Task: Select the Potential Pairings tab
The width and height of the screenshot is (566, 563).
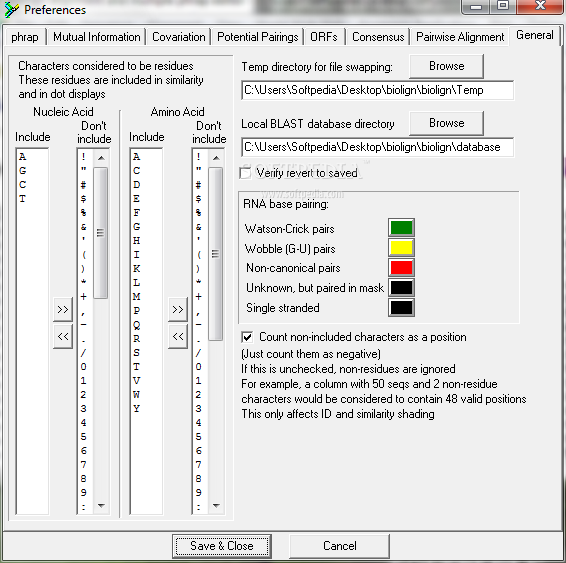Action: coord(258,37)
